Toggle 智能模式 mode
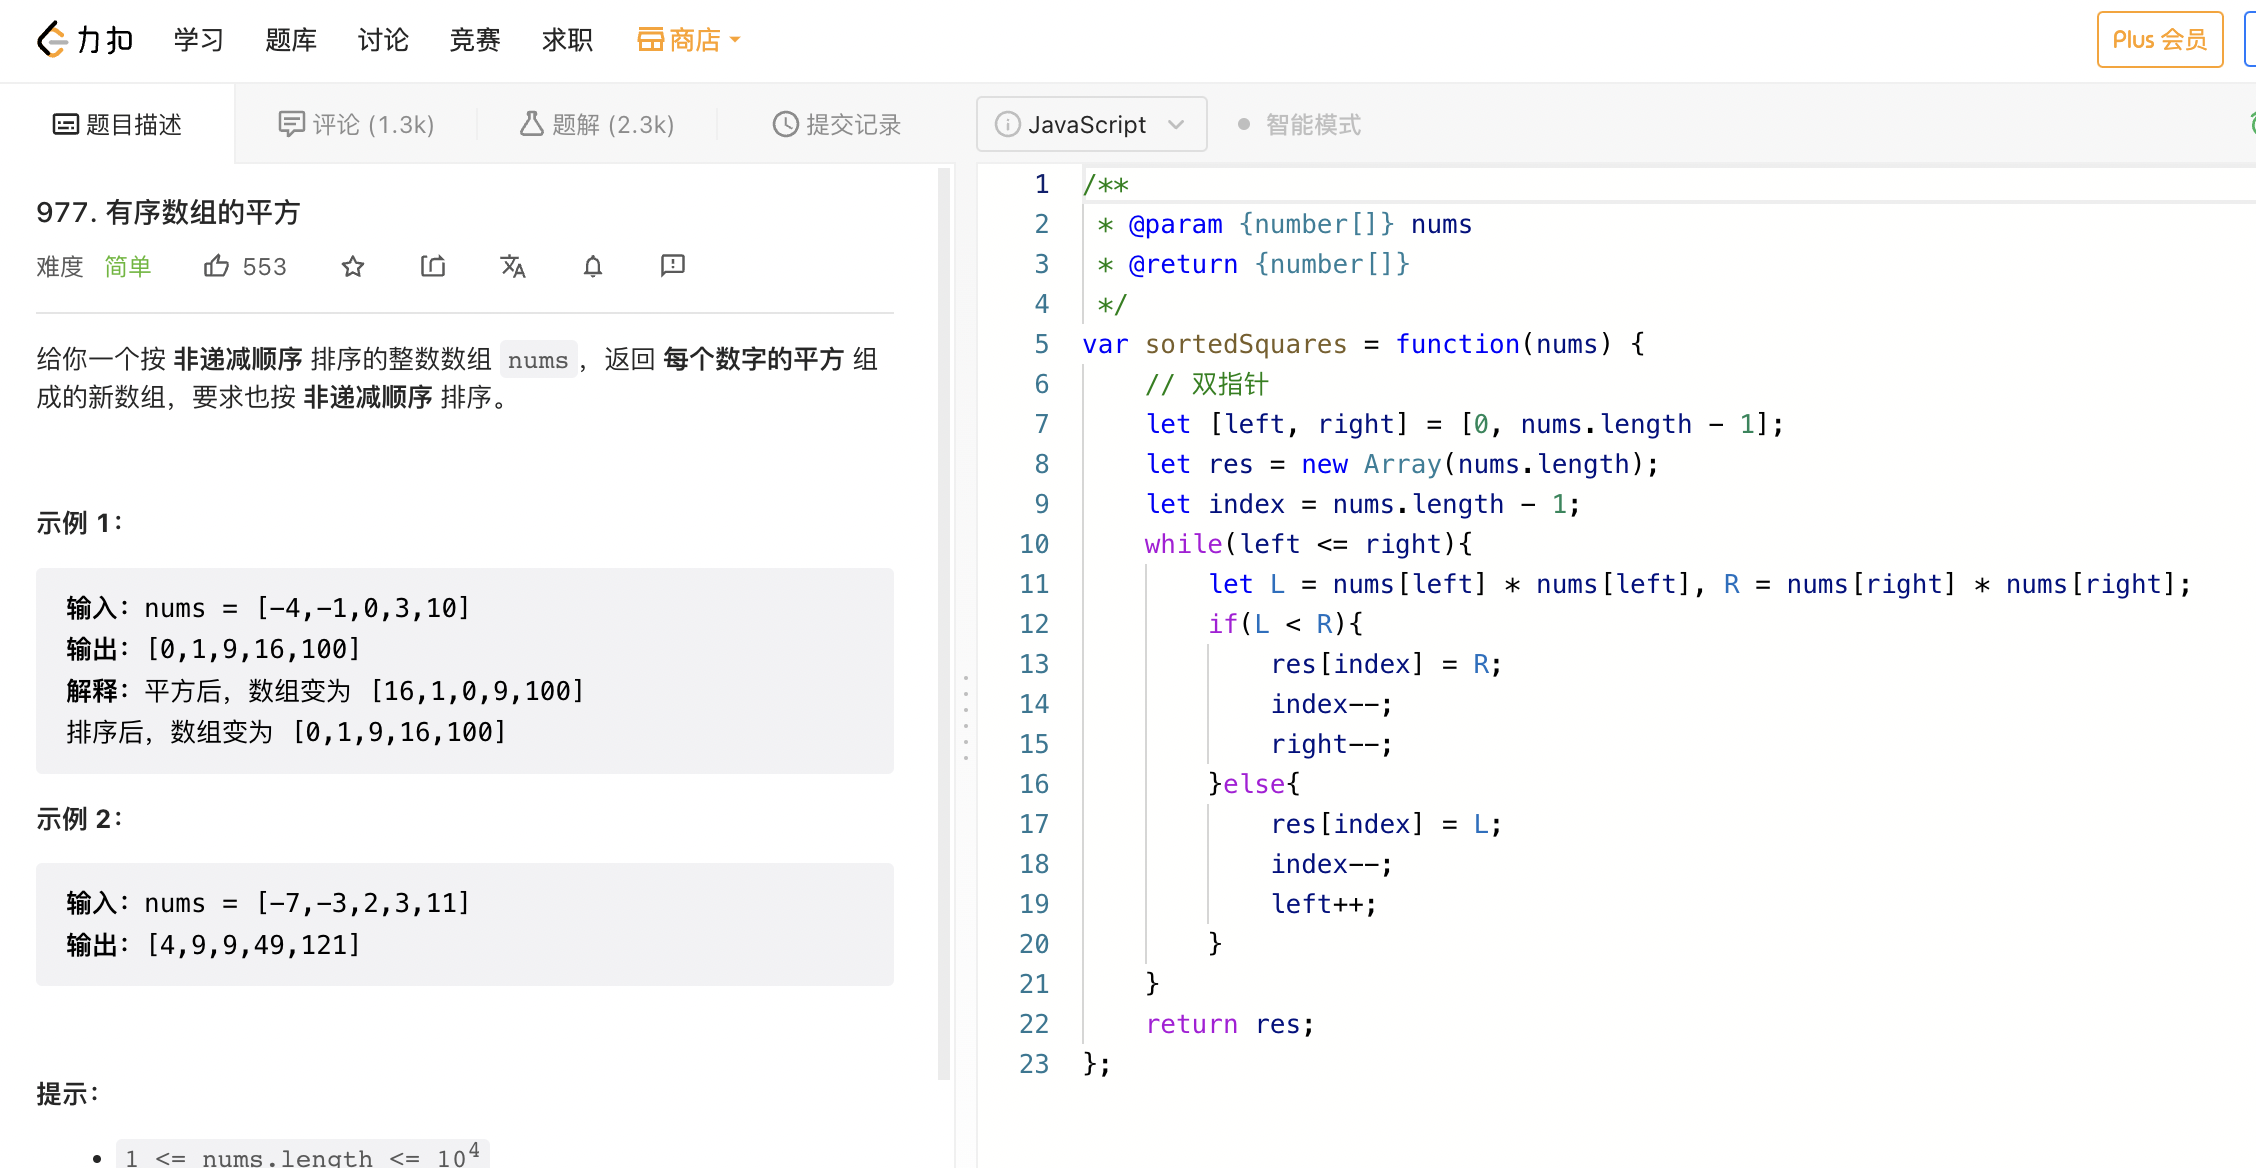Screen dimensions: 2256x1168 point(1299,124)
